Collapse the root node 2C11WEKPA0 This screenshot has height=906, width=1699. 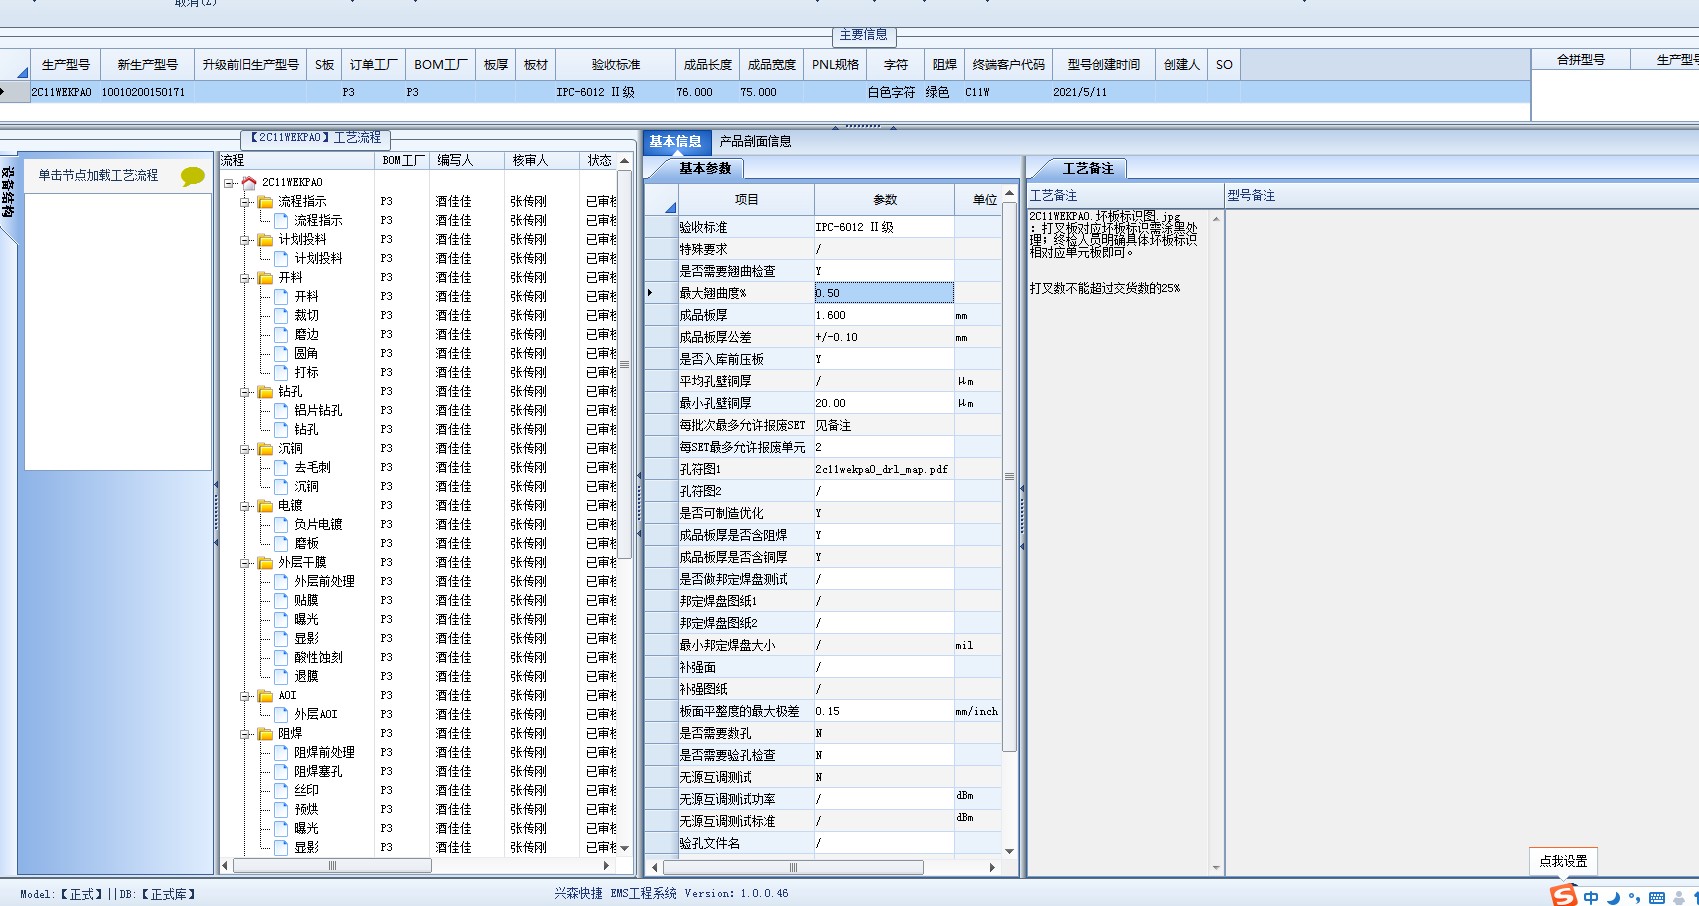pyautogui.click(x=230, y=183)
